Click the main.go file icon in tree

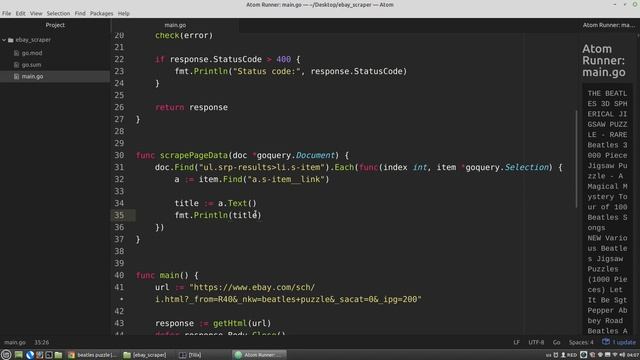tap(16, 76)
